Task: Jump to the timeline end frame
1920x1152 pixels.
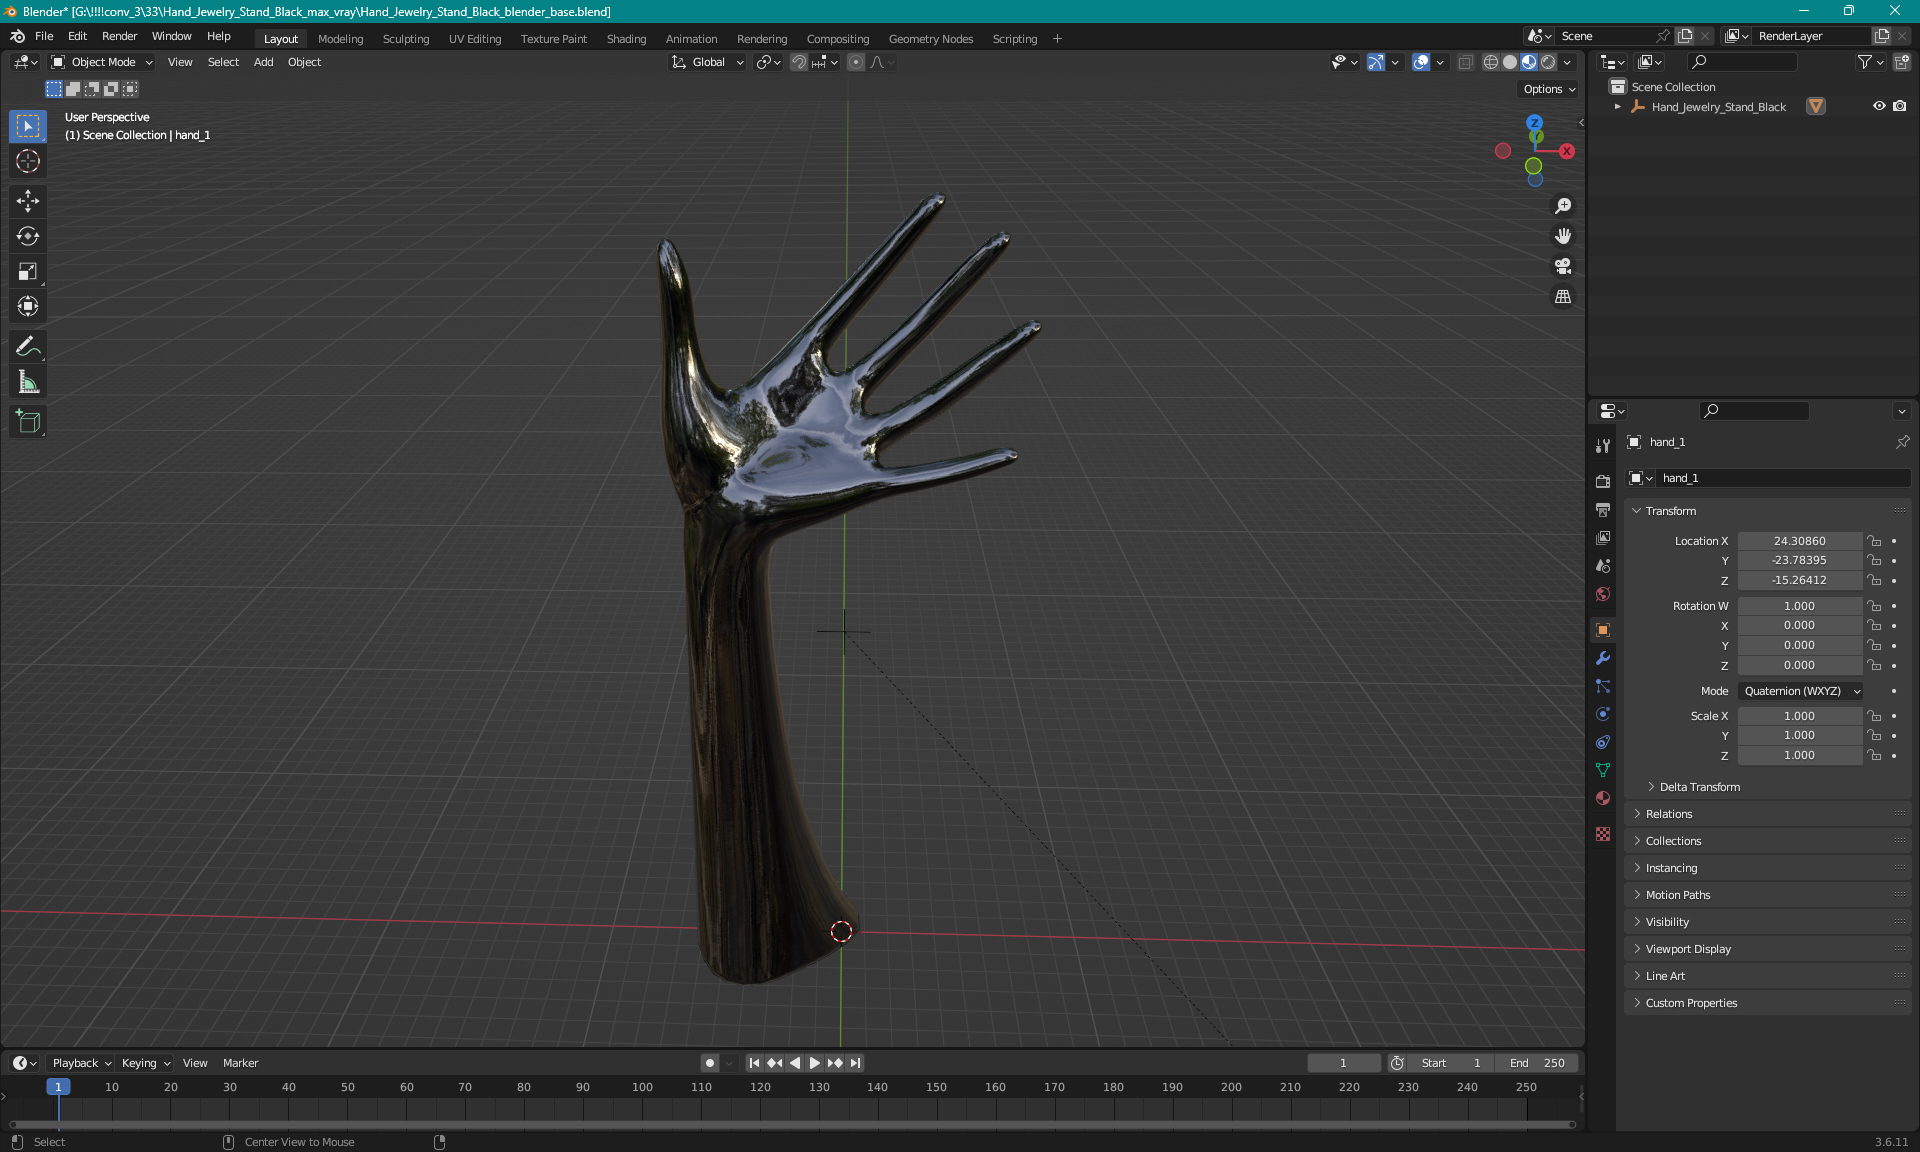Action: 855,1063
